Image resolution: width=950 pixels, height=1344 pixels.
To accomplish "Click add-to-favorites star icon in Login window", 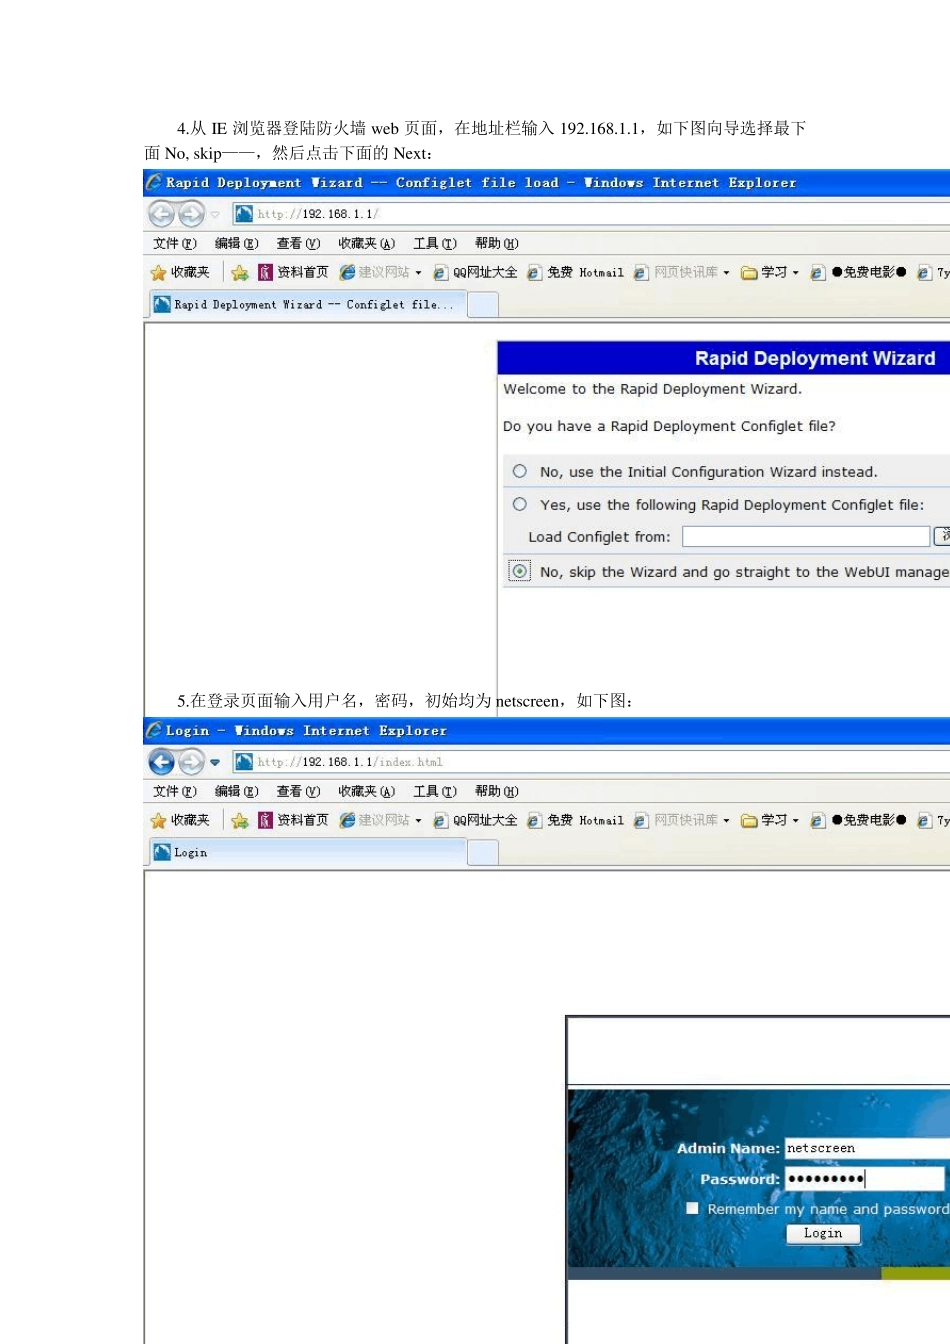I will click(240, 820).
